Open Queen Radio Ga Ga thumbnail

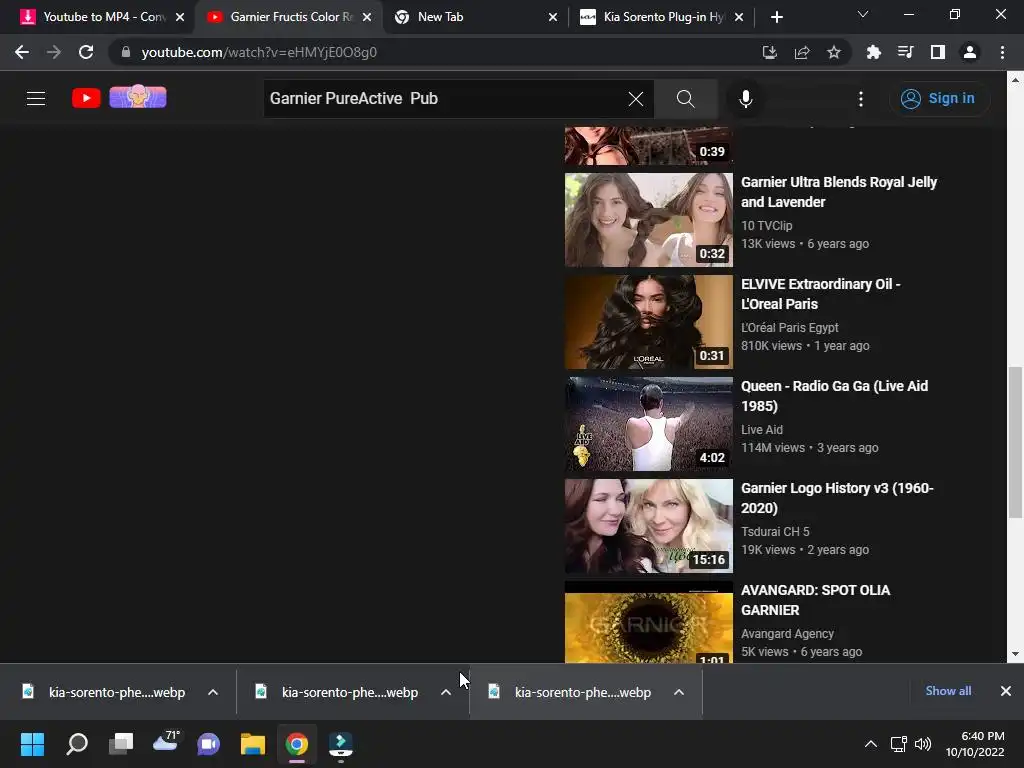click(648, 423)
